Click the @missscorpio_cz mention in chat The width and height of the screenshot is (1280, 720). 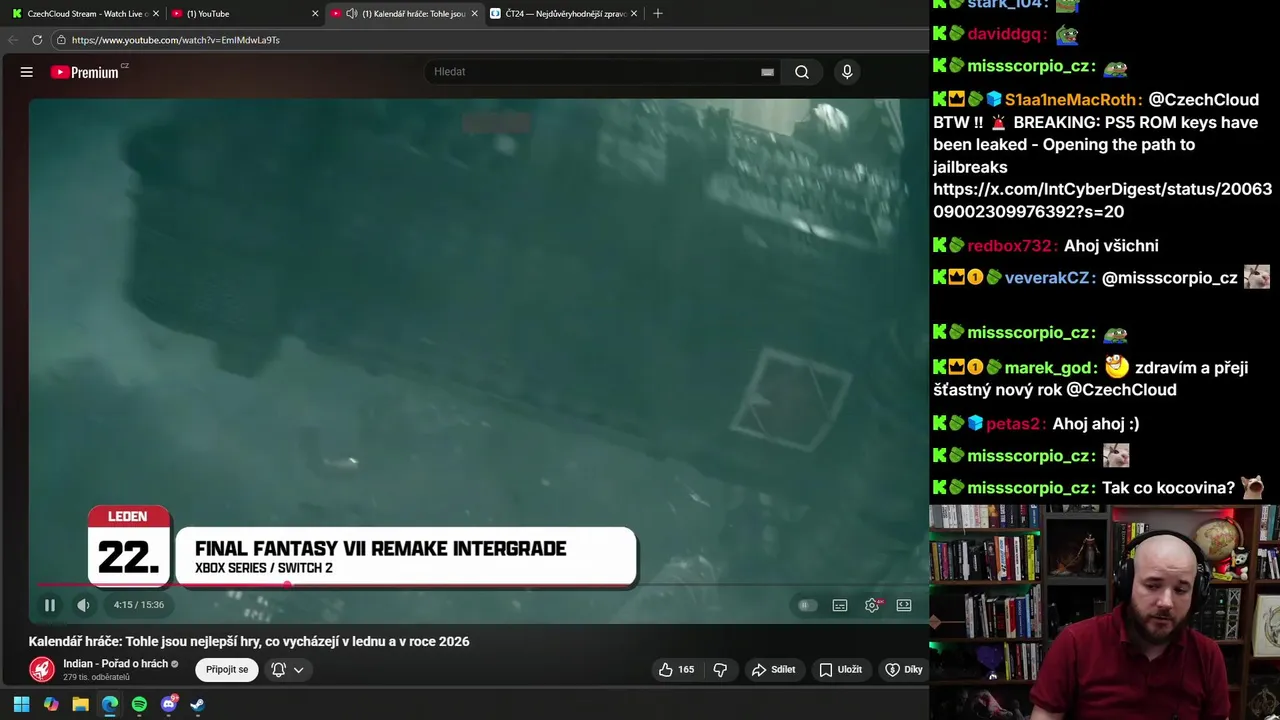click(x=1169, y=278)
